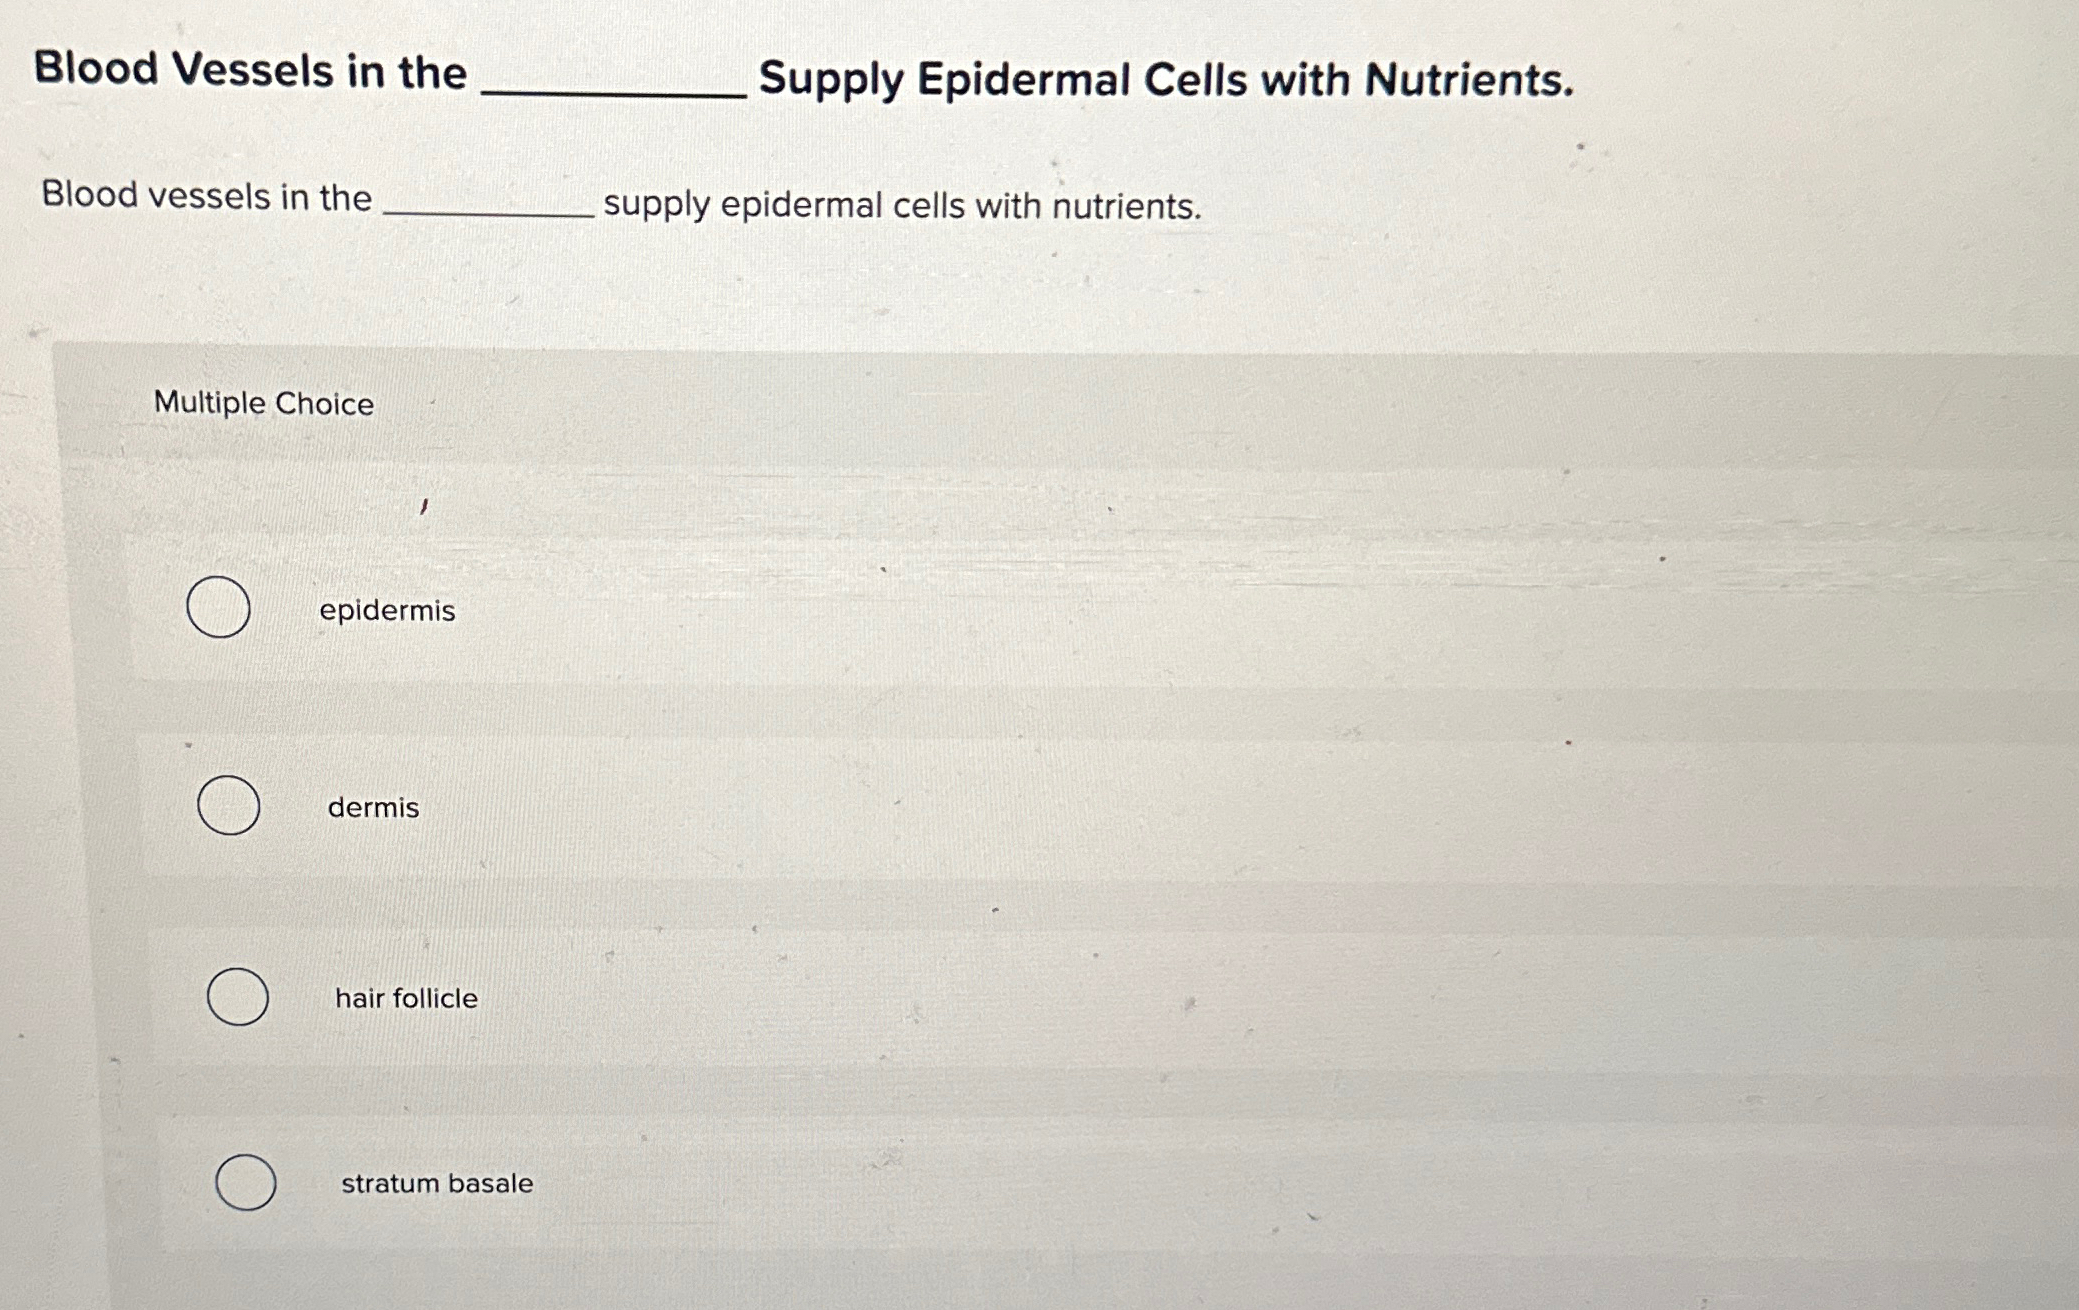Click the stratum basale answer label
Image resolution: width=2079 pixels, height=1310 pixels.
pyautogui.click(x=435, y=1183)
